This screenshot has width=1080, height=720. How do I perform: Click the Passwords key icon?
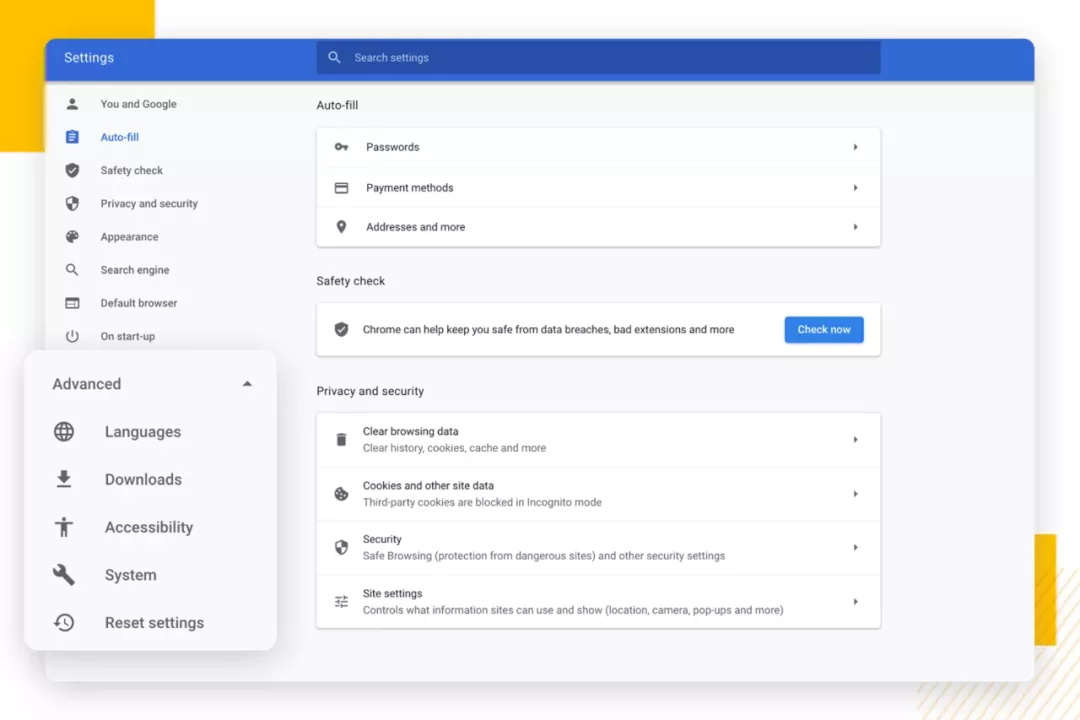341,147
